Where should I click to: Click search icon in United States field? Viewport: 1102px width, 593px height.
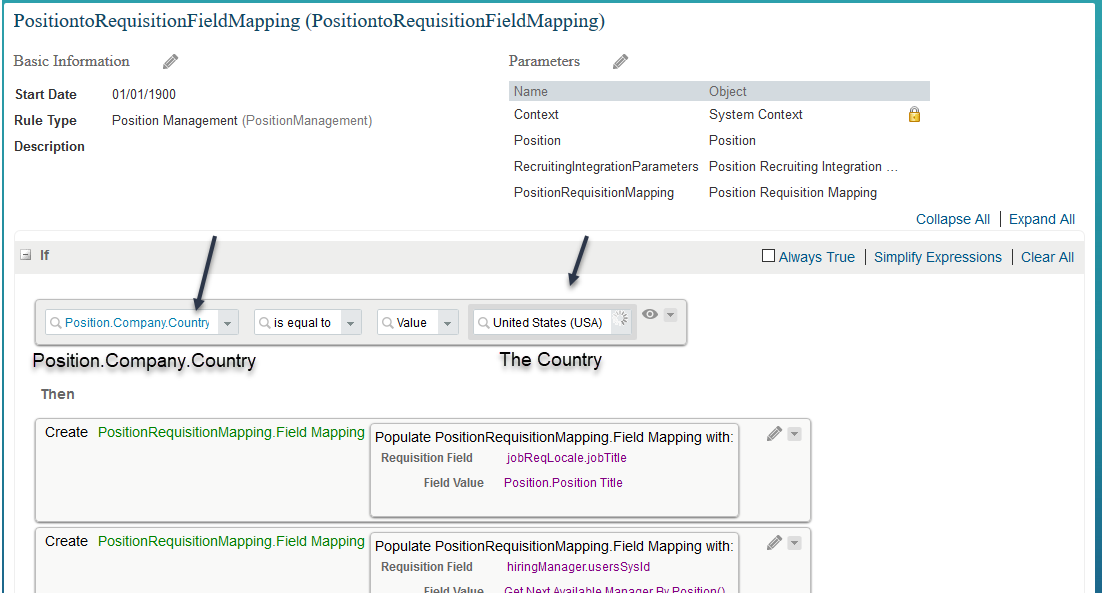pos(484,322)
